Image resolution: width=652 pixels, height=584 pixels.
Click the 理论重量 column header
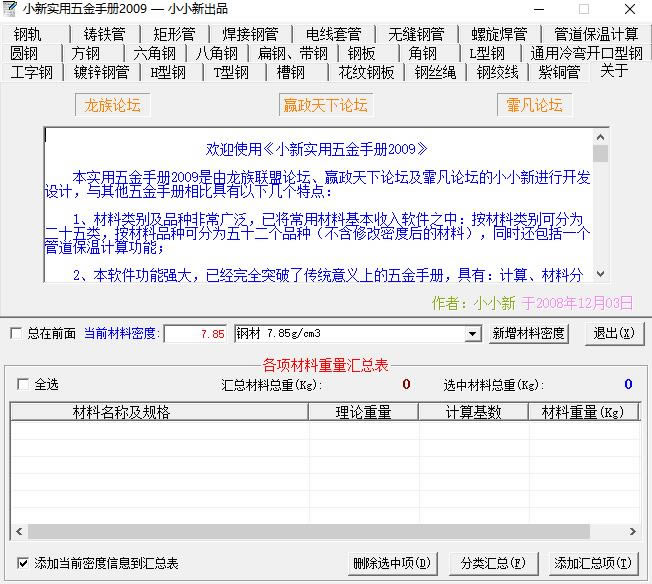(363, 412)
